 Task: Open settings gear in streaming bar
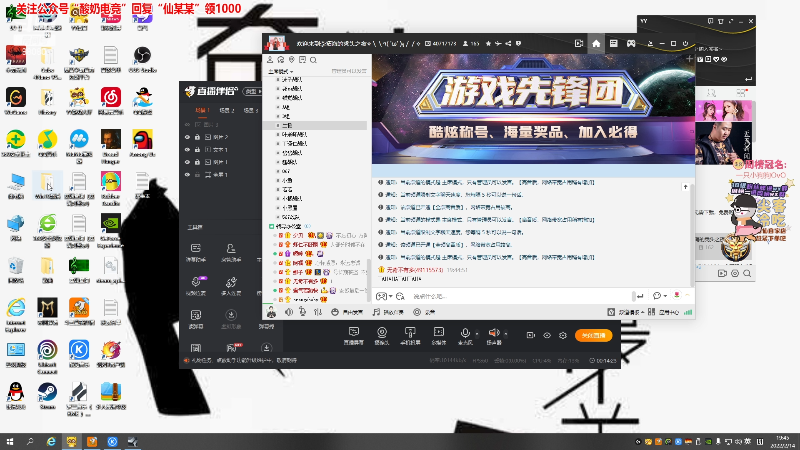(x=563, y=335)
